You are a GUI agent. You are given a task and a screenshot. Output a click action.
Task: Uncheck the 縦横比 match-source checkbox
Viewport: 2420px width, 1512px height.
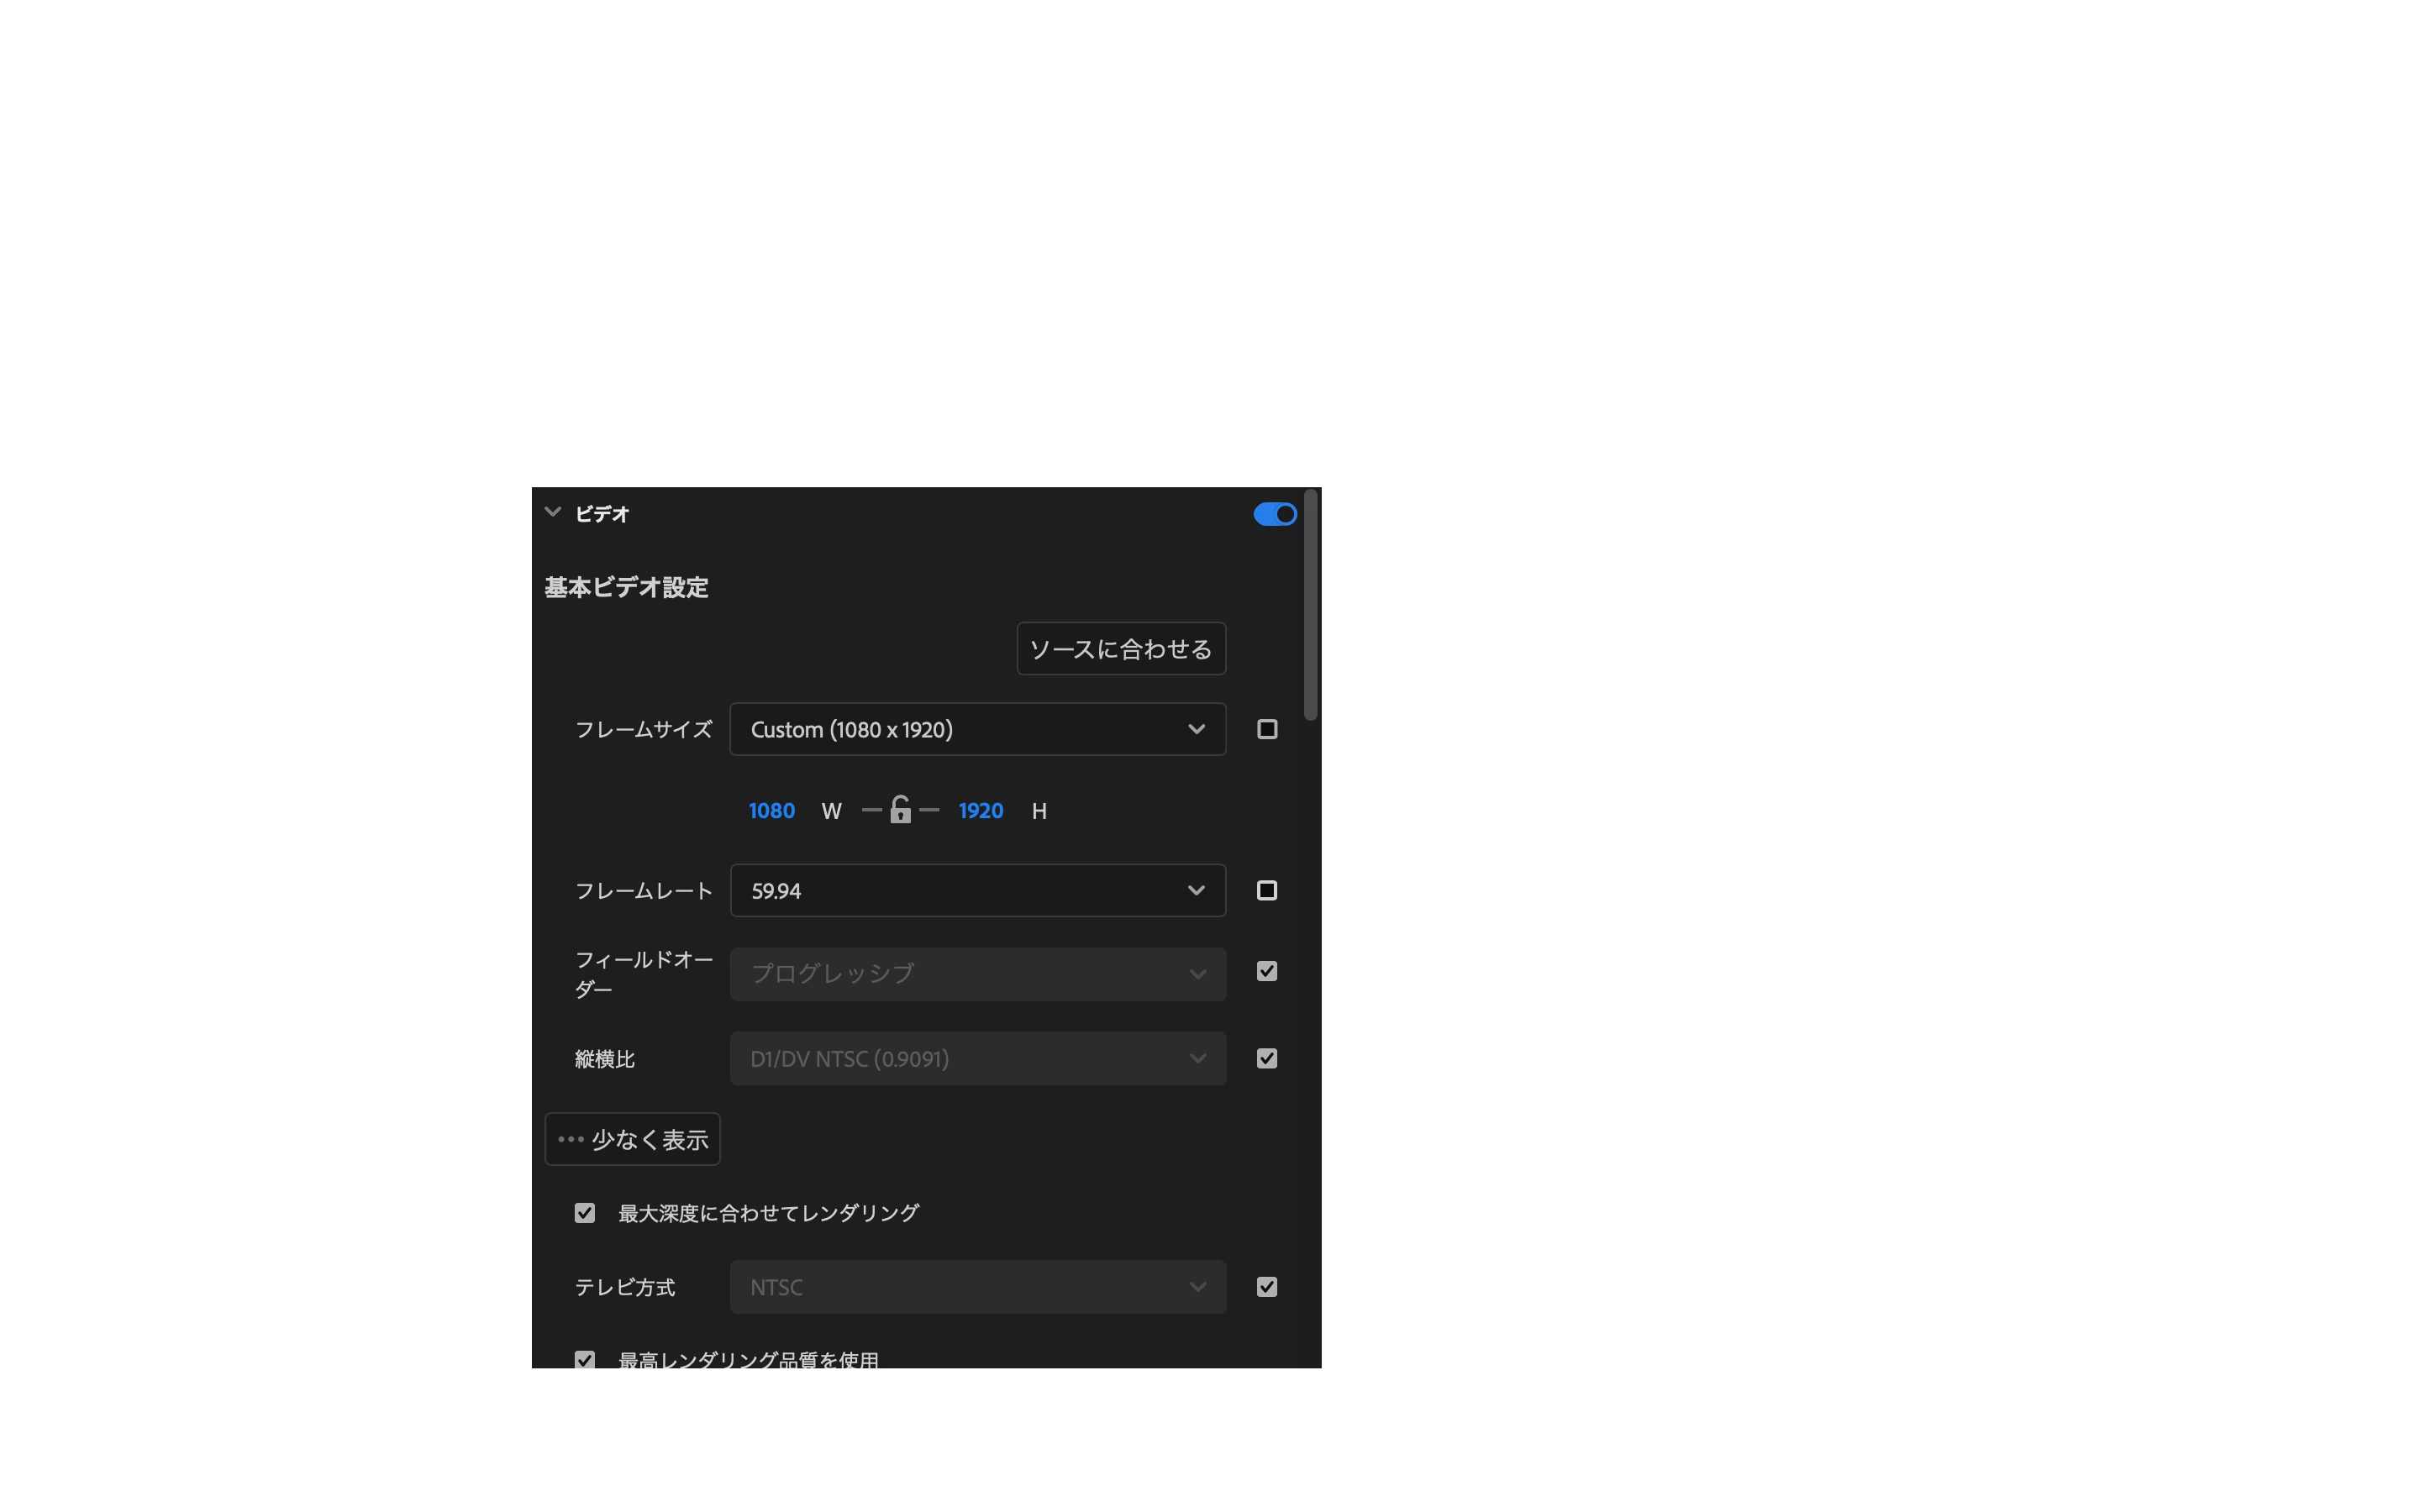coord(1267,1059)
